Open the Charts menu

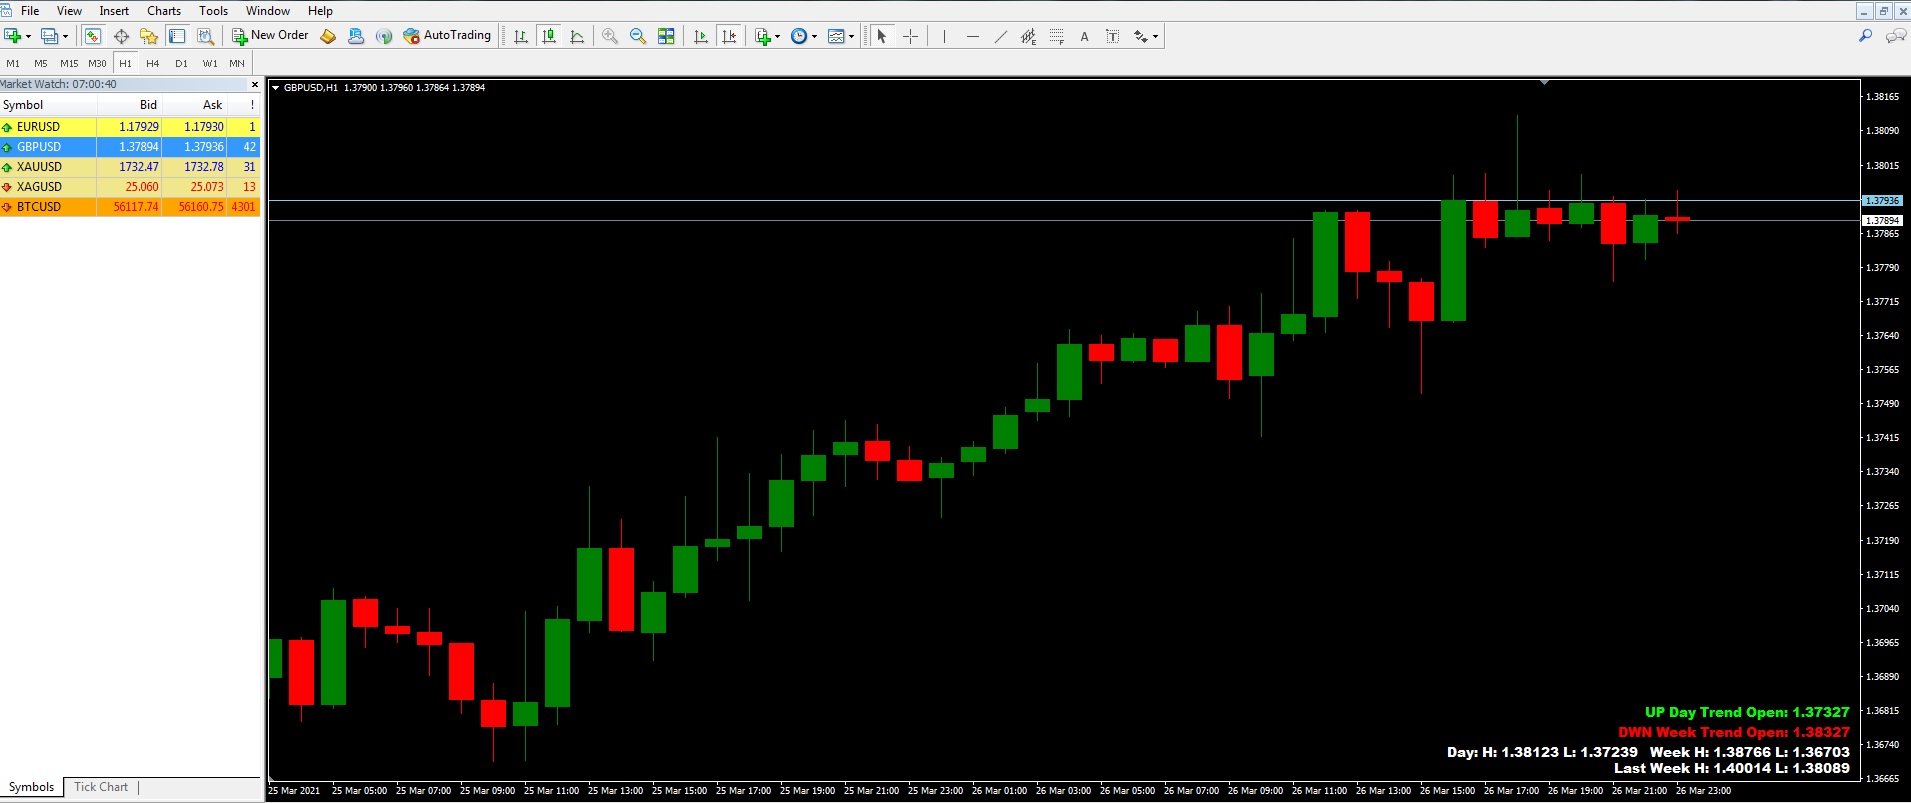pyautogui.click(x=164, y=11)
